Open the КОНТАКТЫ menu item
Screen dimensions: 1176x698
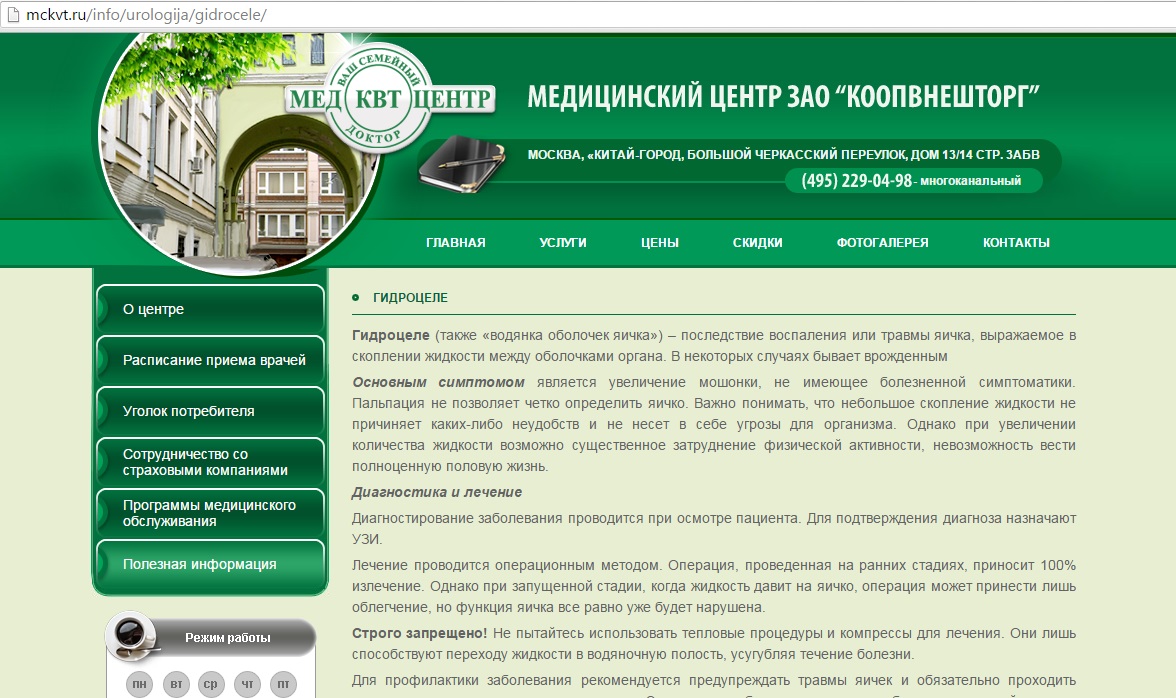pos(1016,243)
